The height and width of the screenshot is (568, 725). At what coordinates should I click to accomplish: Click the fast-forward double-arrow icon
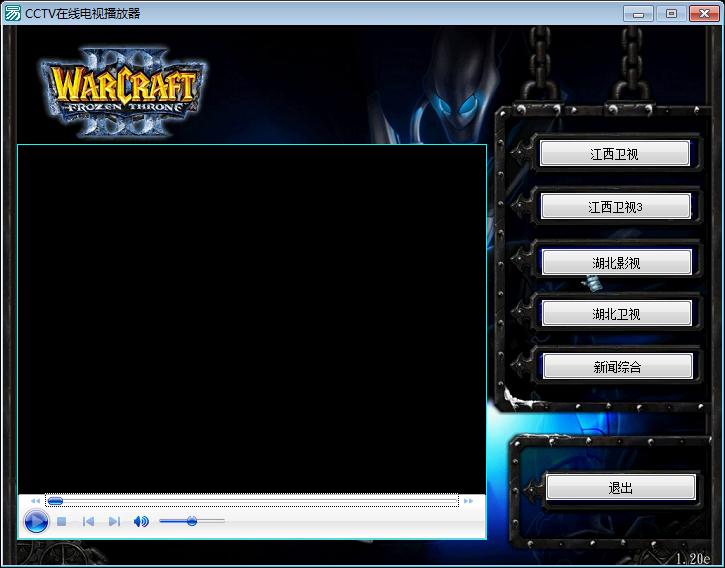click(x=468, y=501)
